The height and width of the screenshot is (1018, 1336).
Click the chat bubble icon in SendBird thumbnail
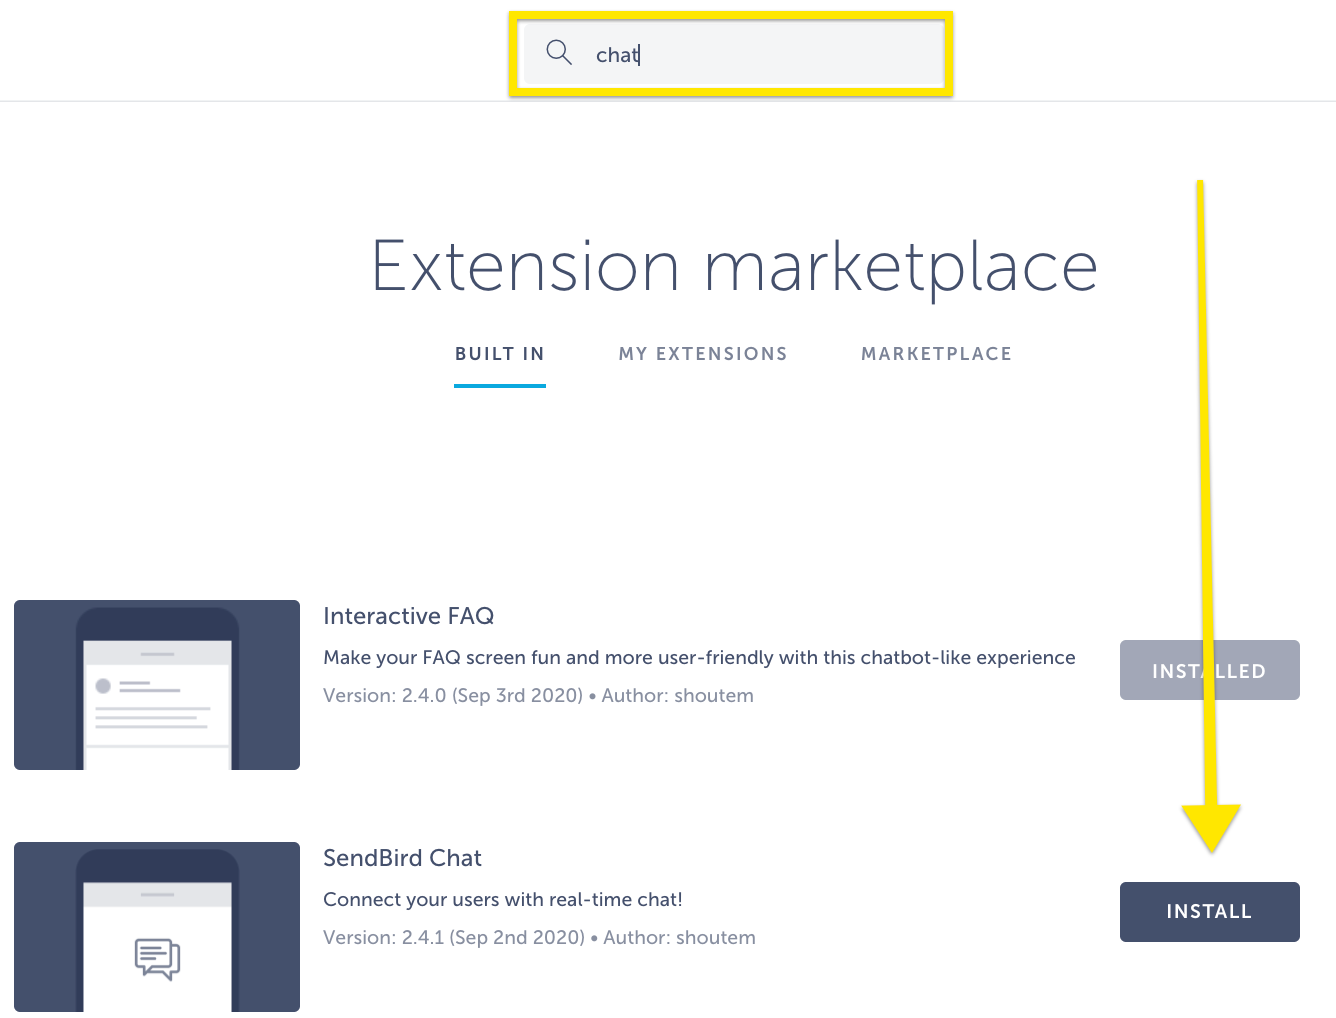pyautogui.click(x=157, y=958)
